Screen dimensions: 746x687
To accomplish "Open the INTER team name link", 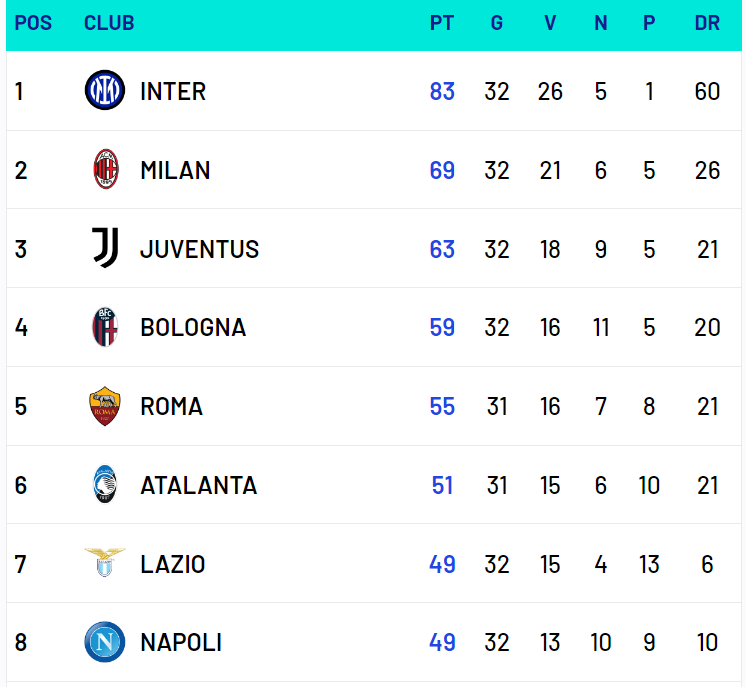I will (173, 91).
